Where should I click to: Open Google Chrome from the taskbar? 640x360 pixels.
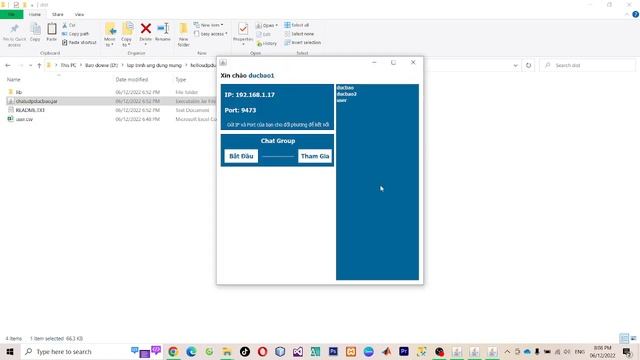click(x=173, y=351)
